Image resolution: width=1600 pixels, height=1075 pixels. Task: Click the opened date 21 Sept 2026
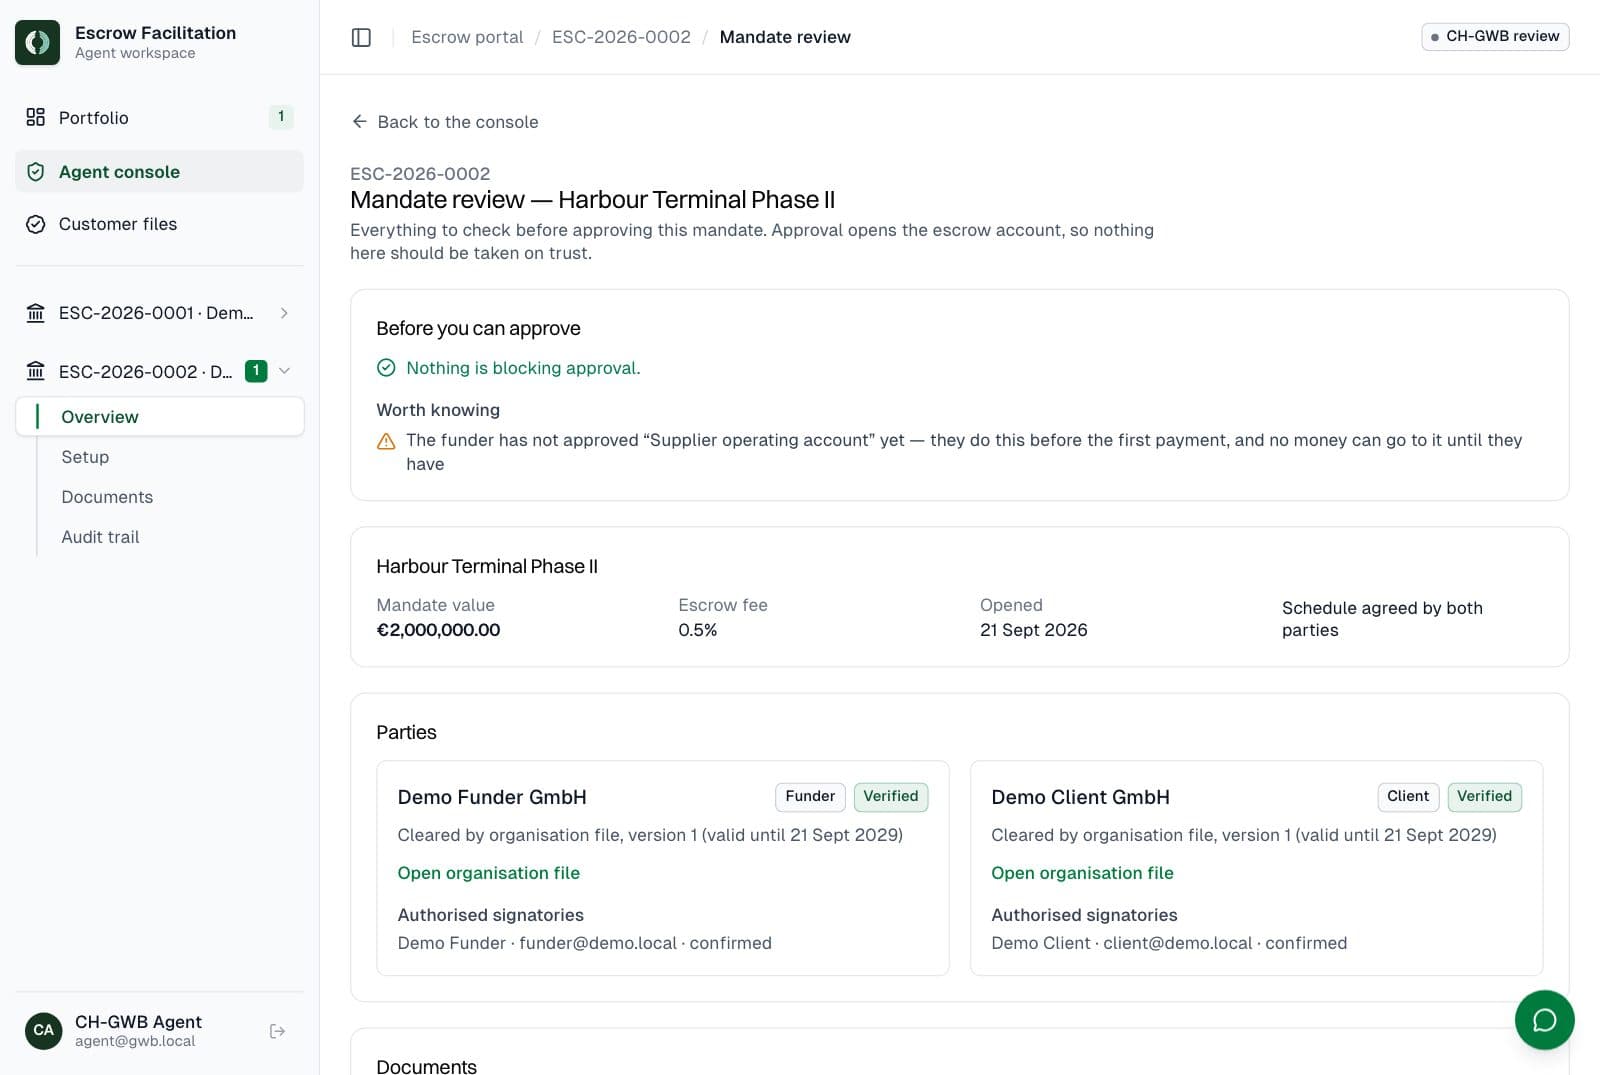(1033, 630)
